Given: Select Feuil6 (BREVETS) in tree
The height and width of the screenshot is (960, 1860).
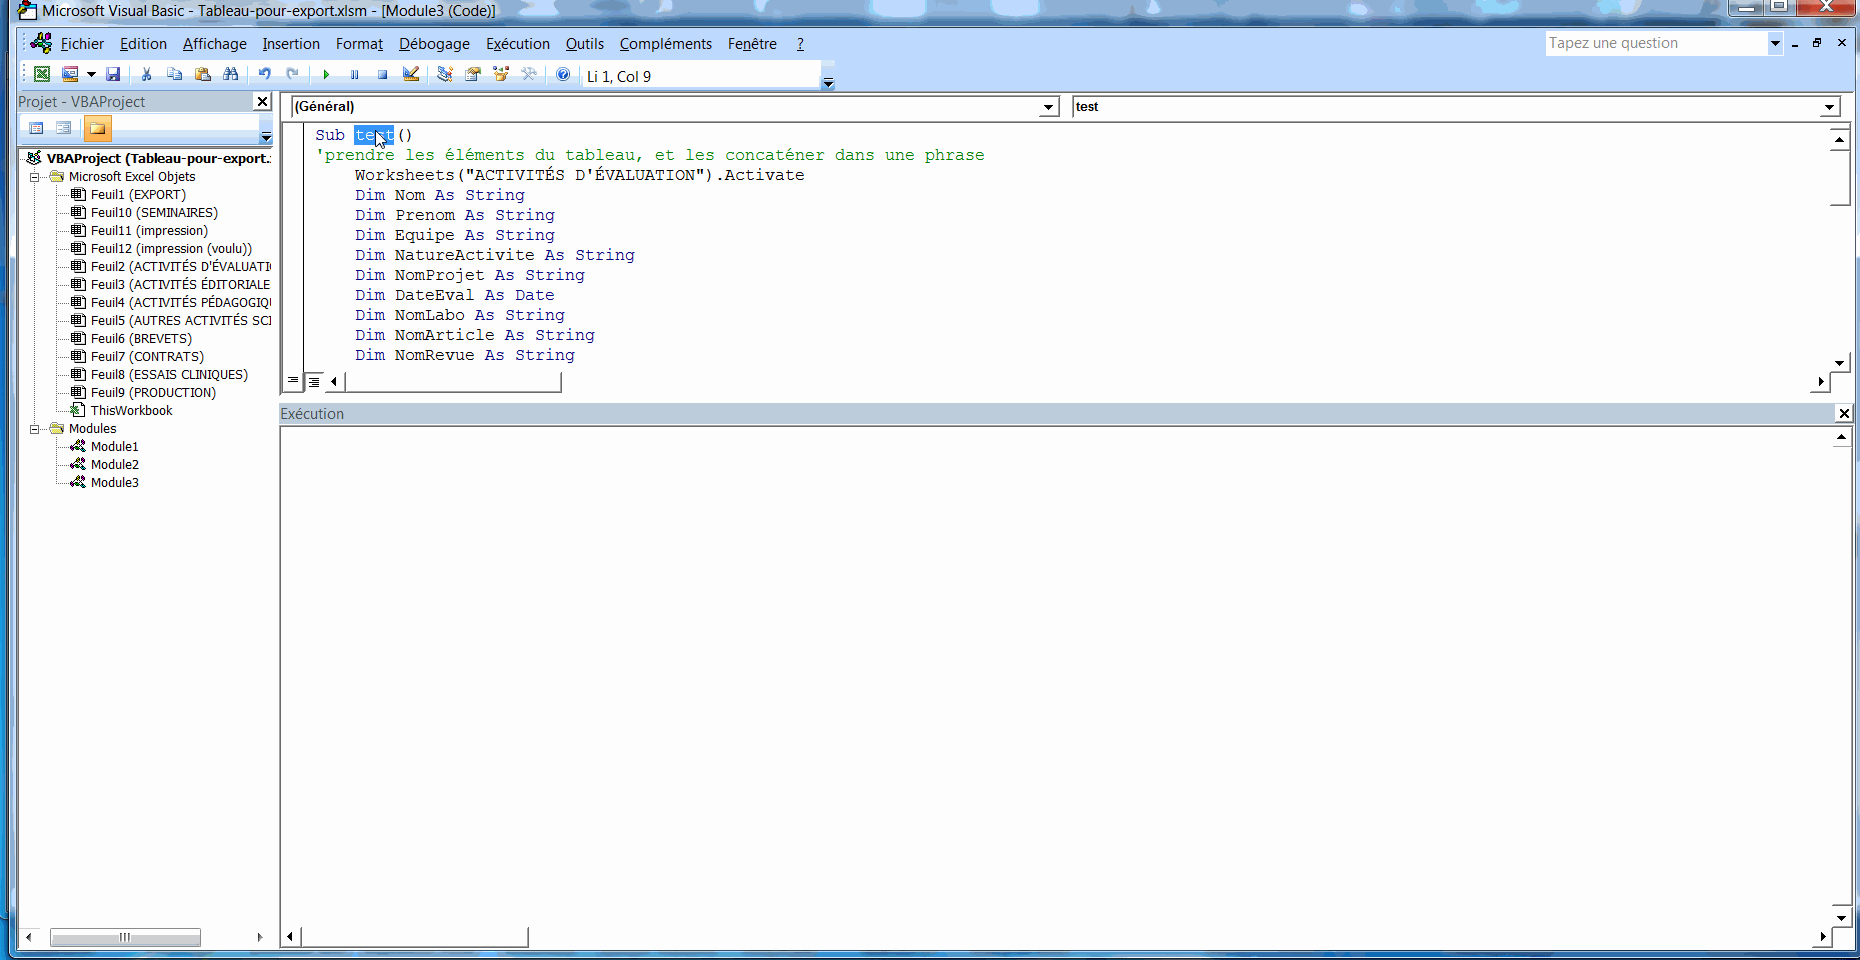Looking at the screenshot, I should pyautogui.click(x=141, y=339).
